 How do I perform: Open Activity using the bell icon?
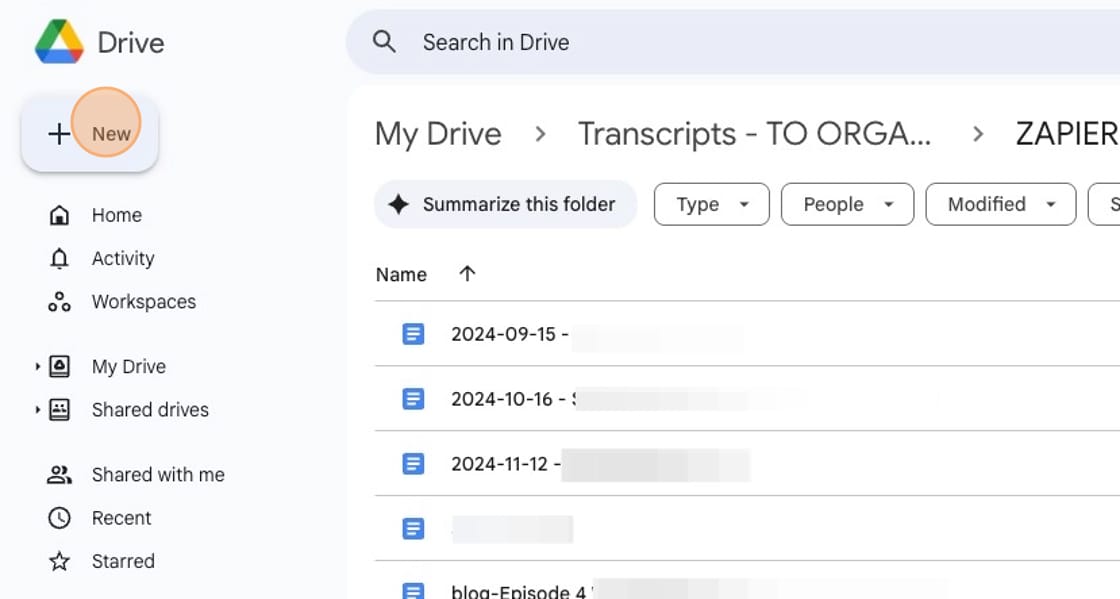(60, 258)
